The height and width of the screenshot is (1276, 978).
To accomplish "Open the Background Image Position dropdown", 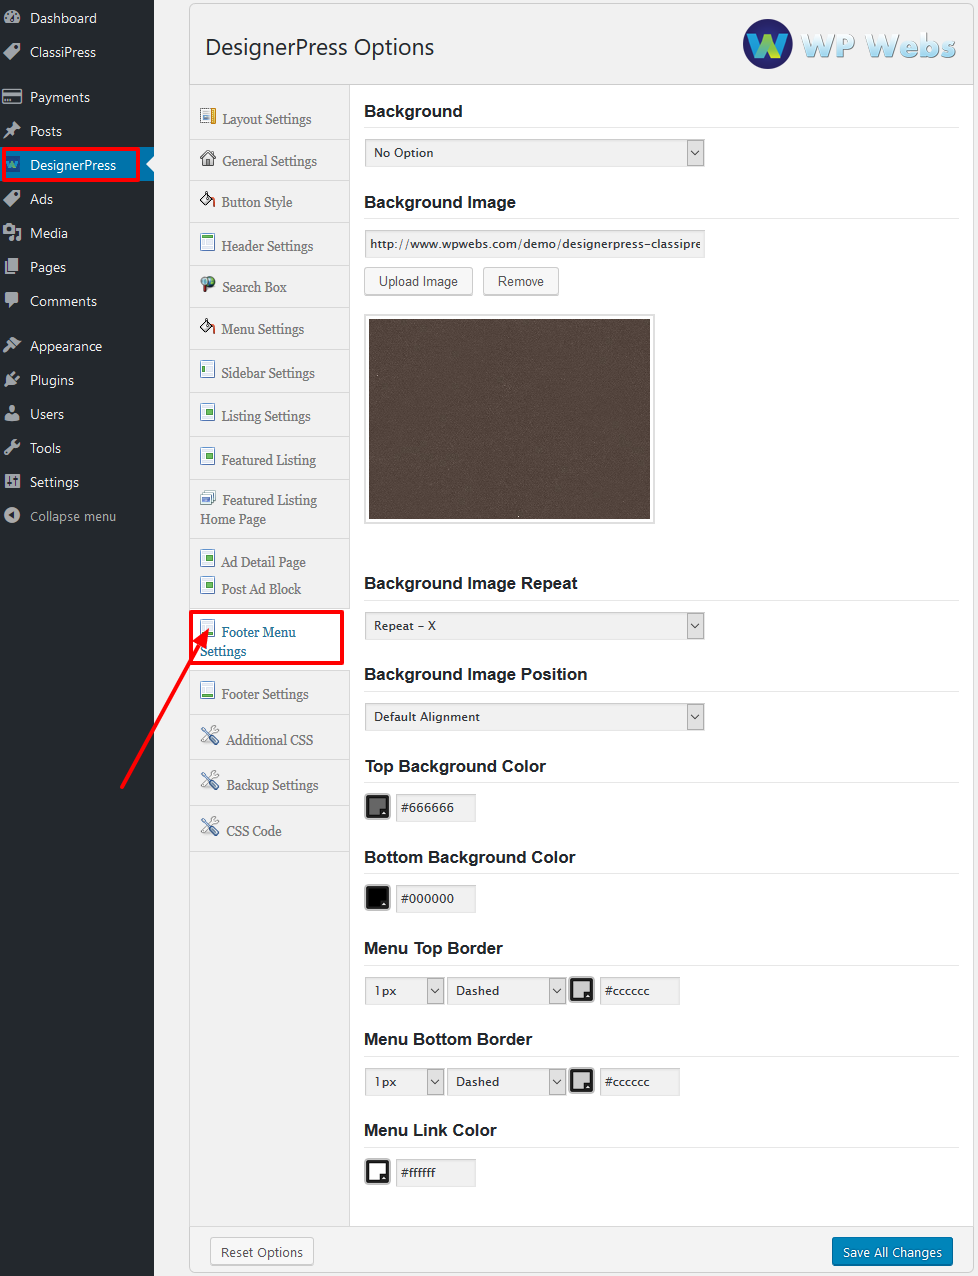I will coord(534,717).
